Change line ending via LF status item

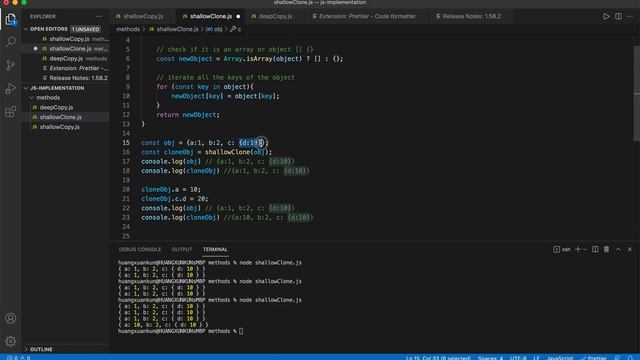536,358
